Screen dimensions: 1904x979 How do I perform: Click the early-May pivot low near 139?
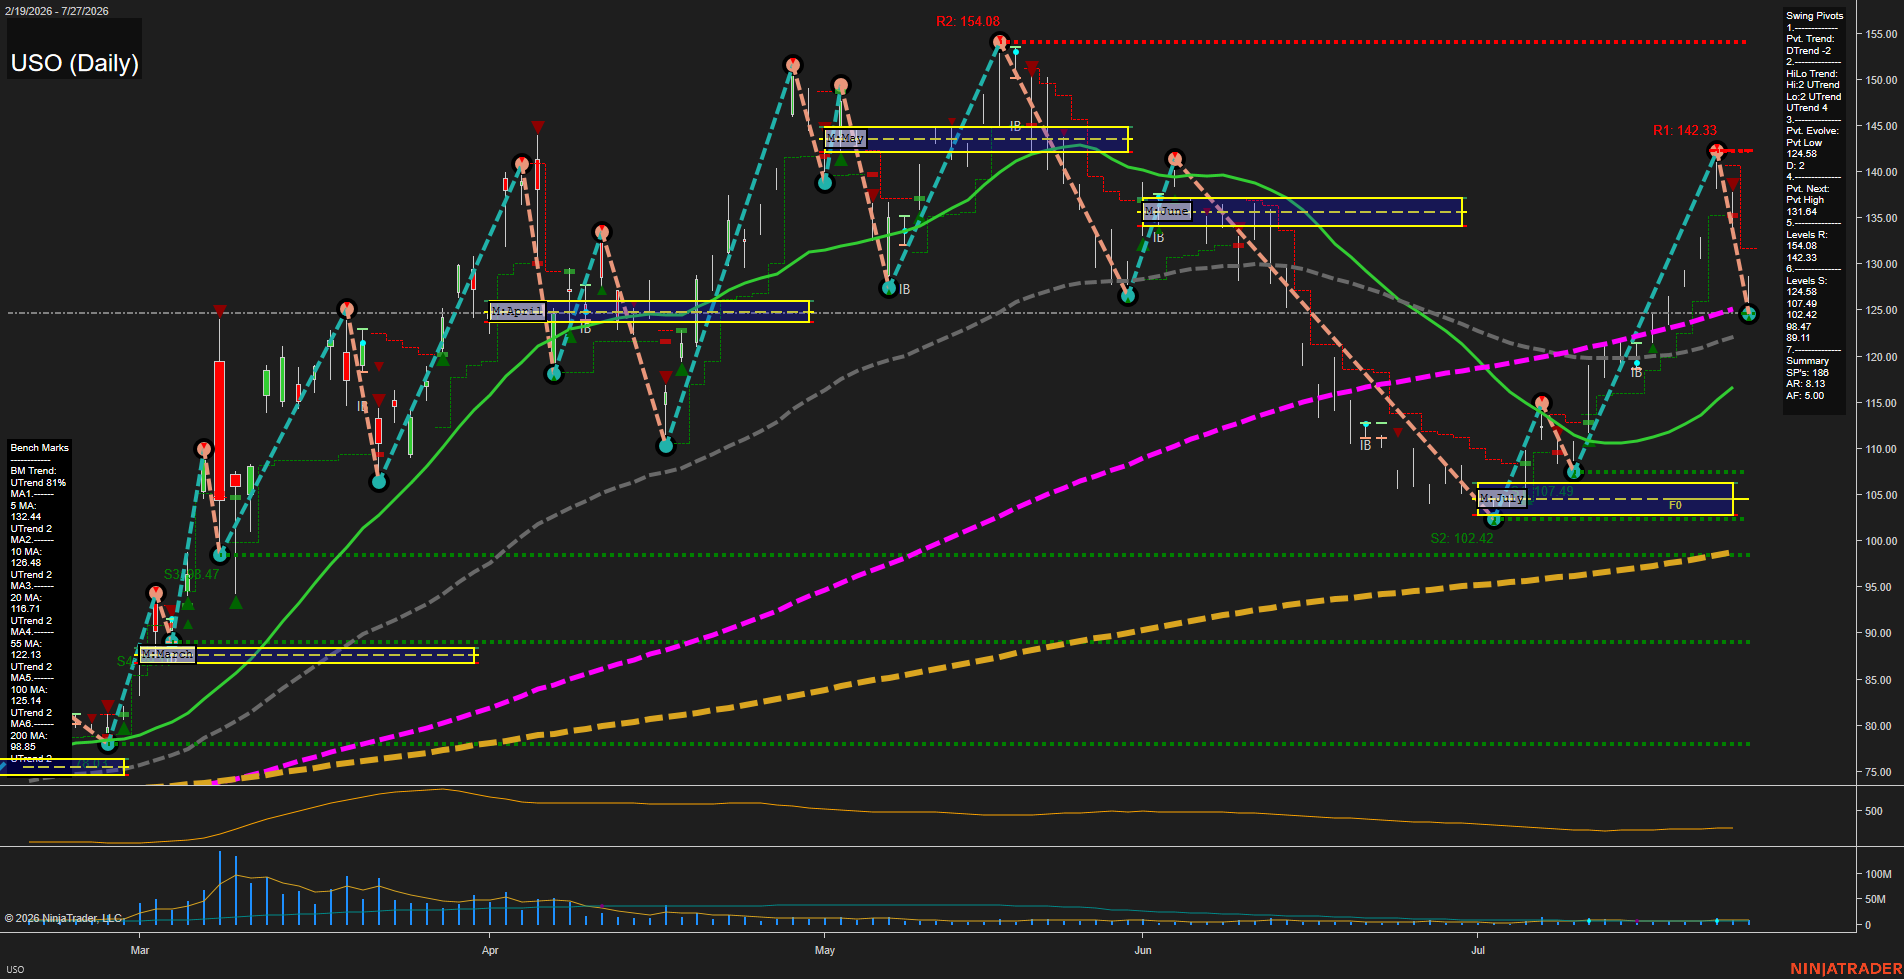(825, 182)
